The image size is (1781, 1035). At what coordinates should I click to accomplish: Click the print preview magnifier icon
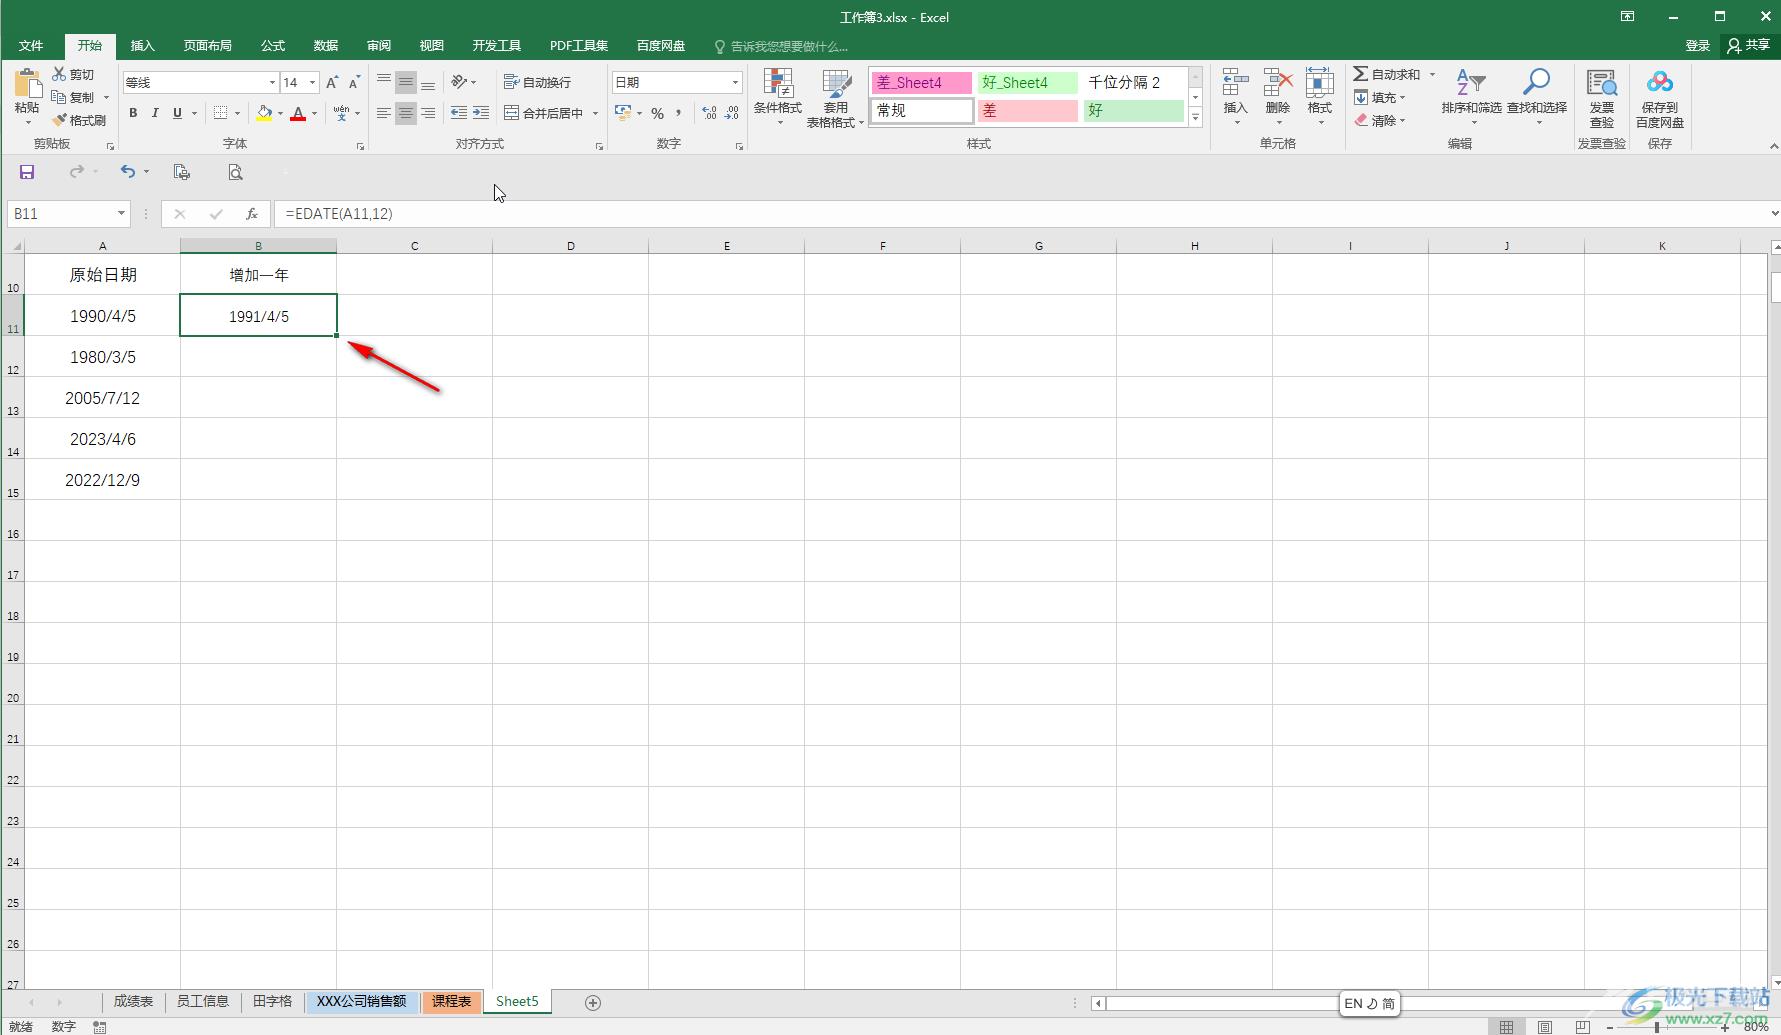coord(235,172)
